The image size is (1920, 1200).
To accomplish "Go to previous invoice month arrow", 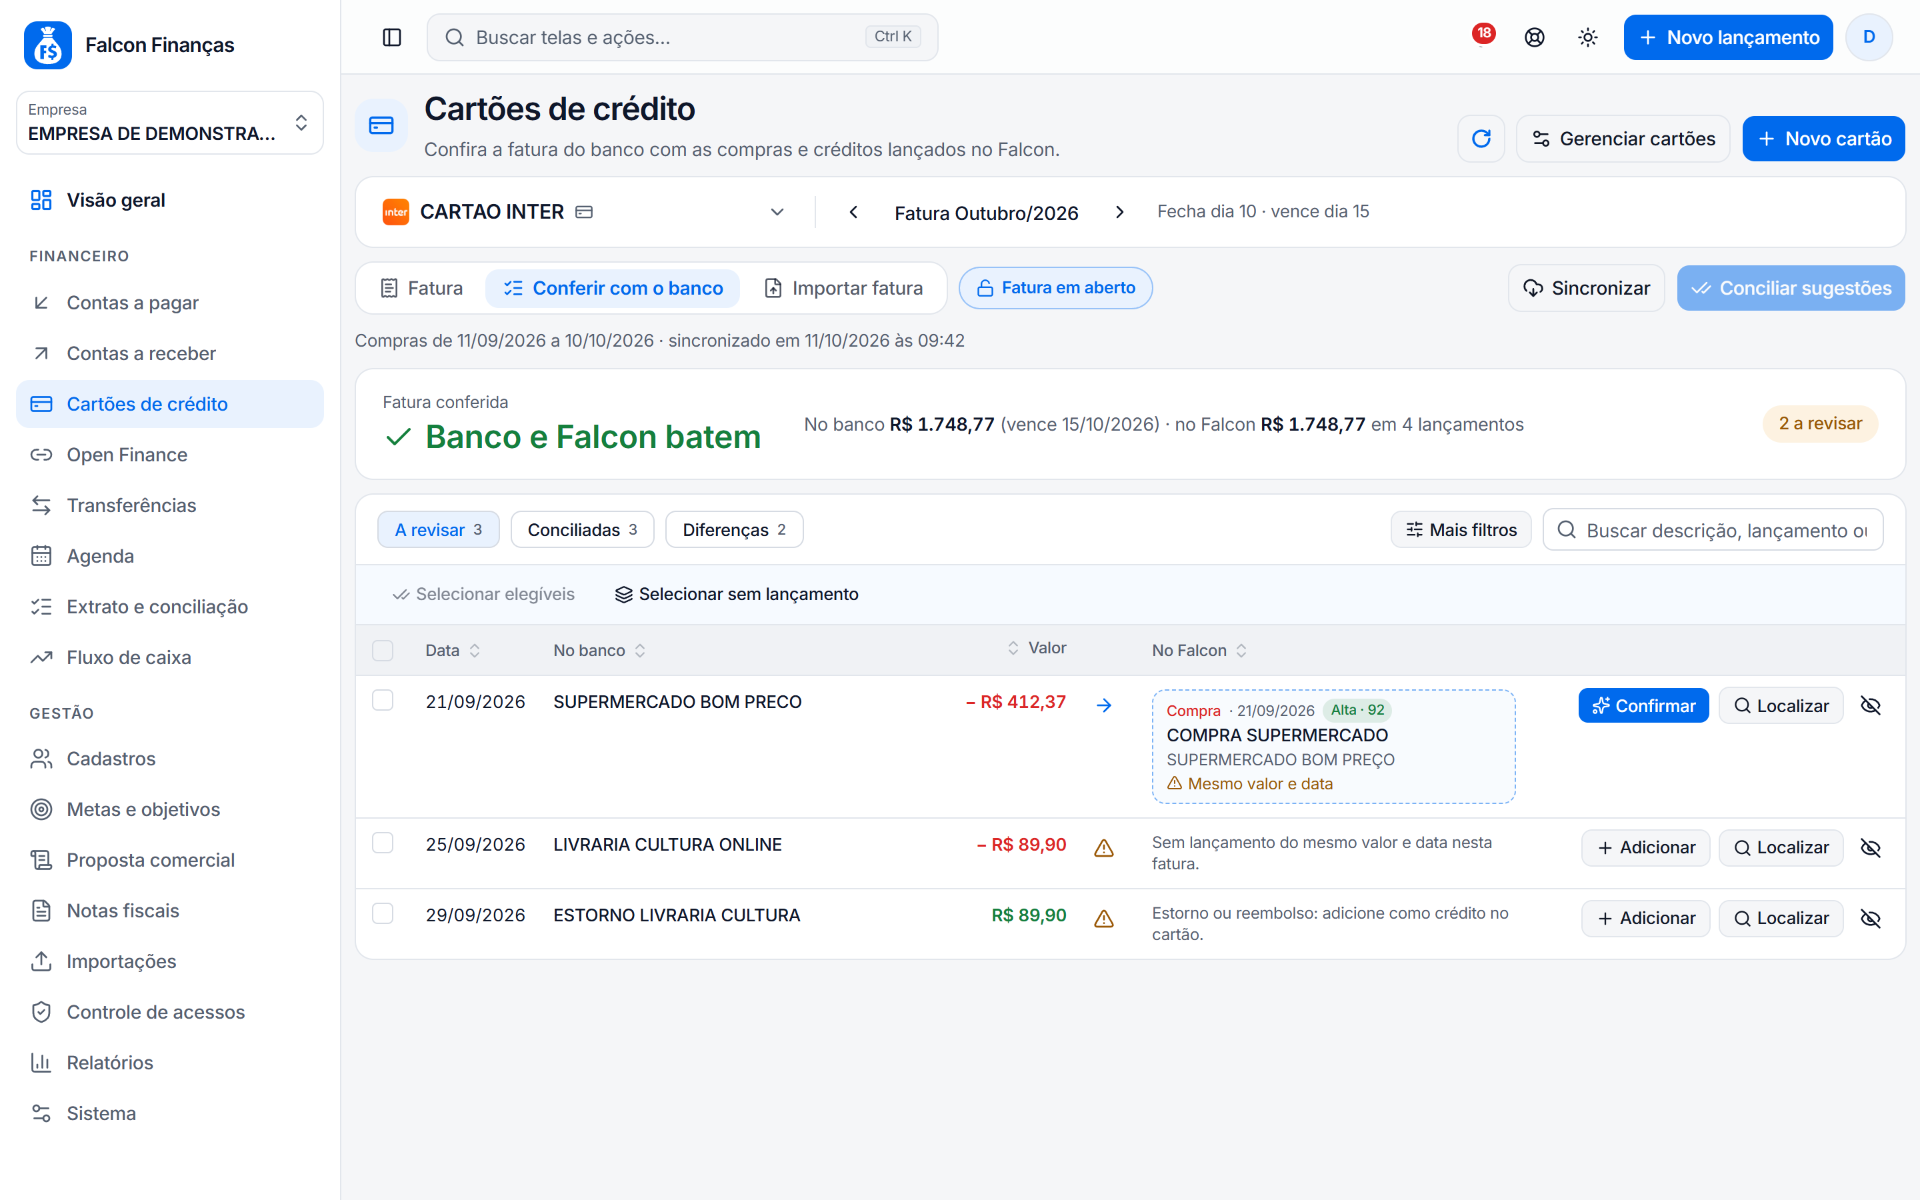I will click(853, 212).
